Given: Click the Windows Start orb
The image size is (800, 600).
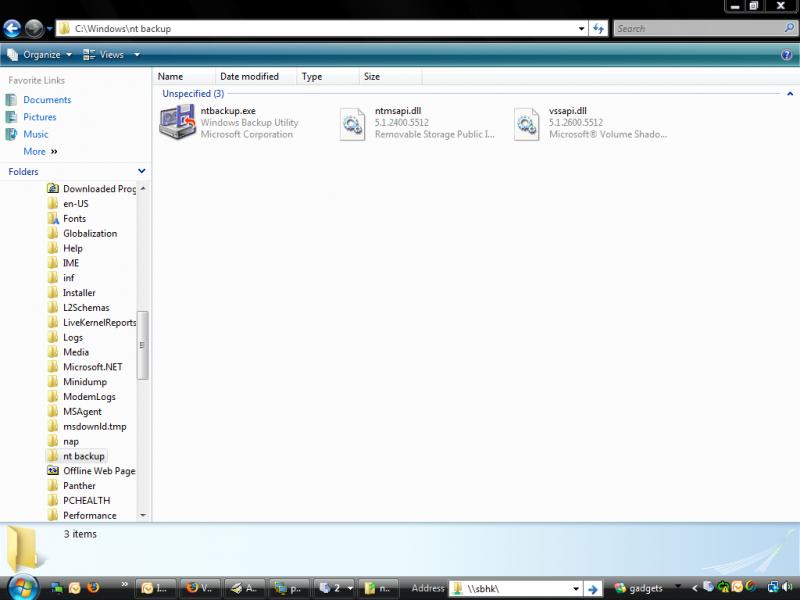Looking at the screenshot, I should coord(22,587).
